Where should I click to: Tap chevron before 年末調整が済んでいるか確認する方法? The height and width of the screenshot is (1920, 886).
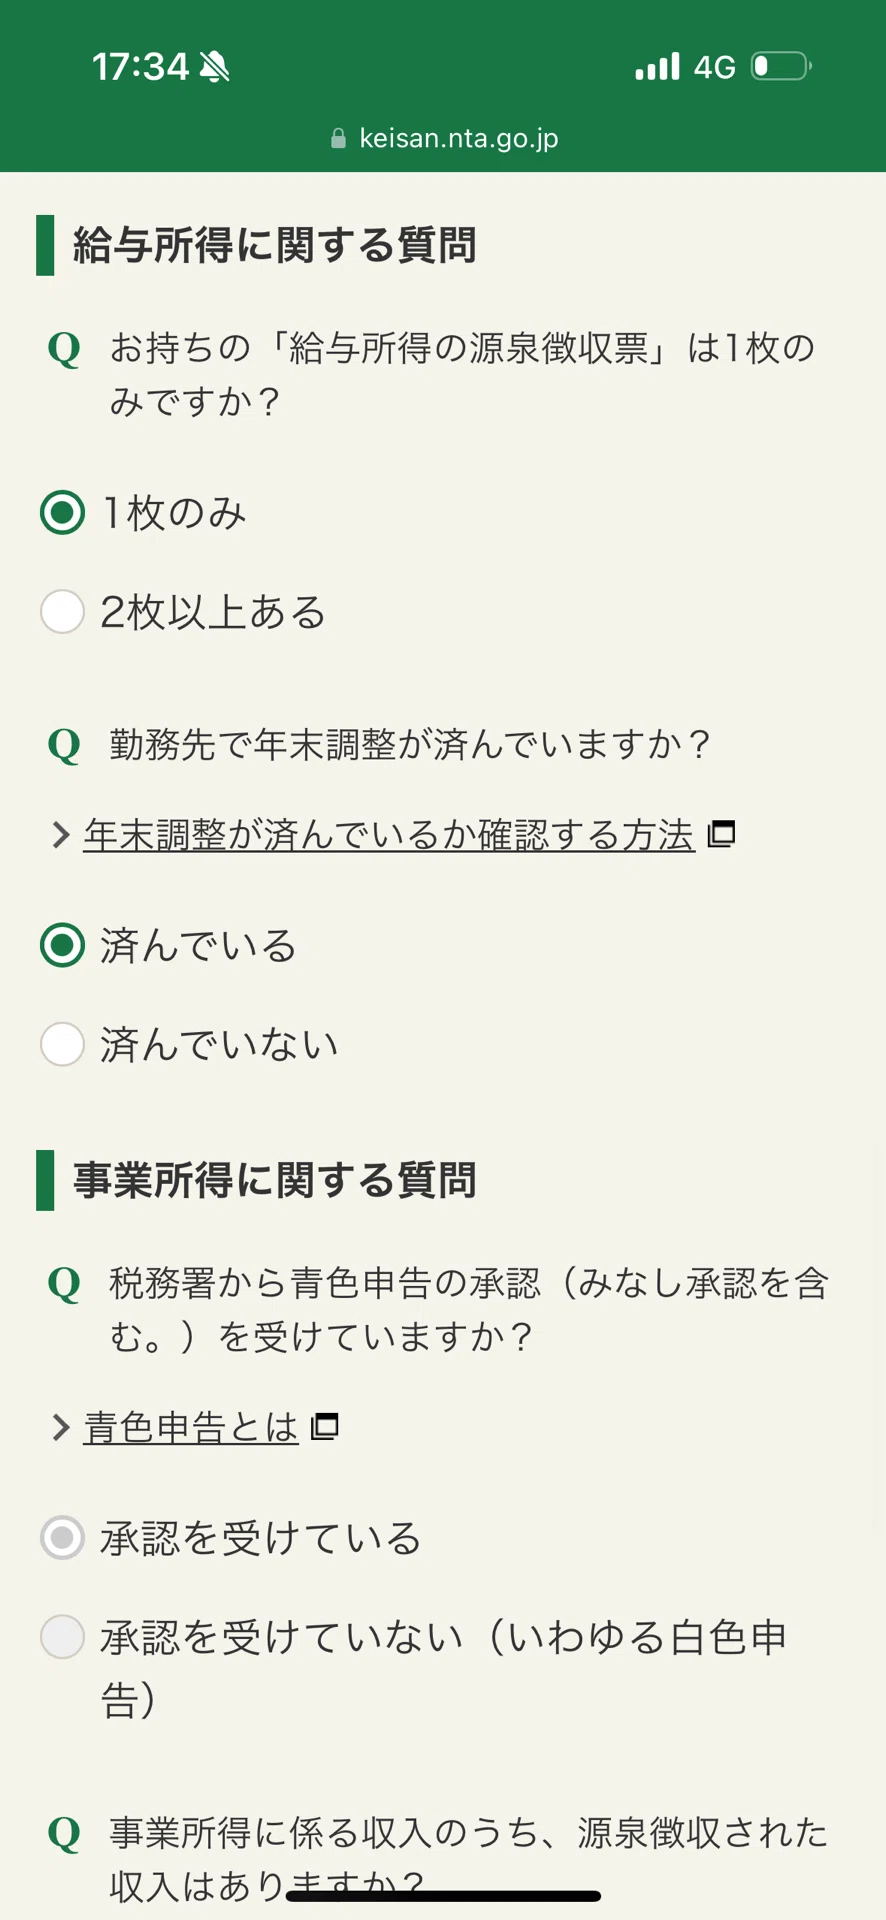[x=61, y=834]
